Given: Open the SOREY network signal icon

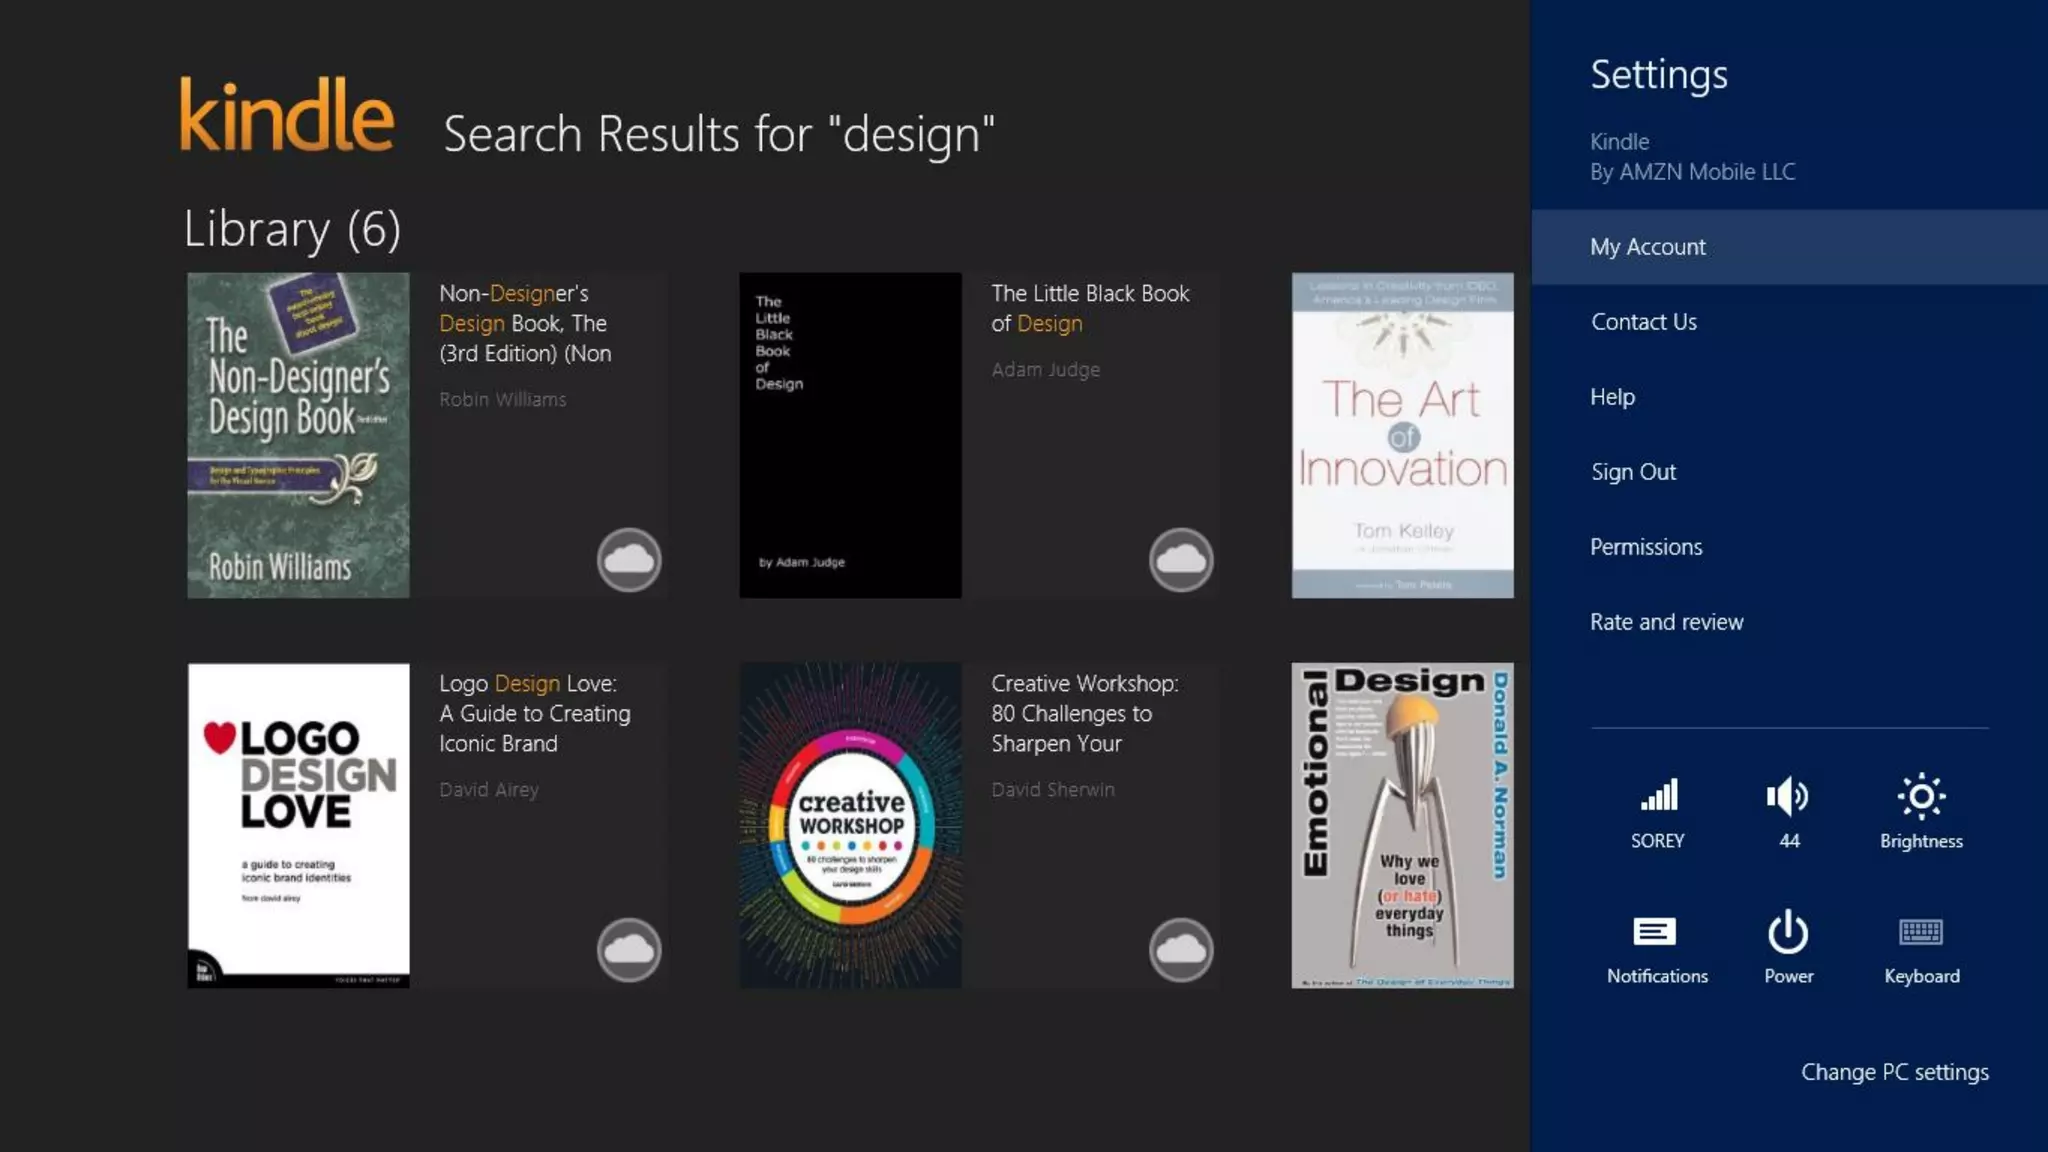Looking at the screenshot, I should pos(1658,797).
